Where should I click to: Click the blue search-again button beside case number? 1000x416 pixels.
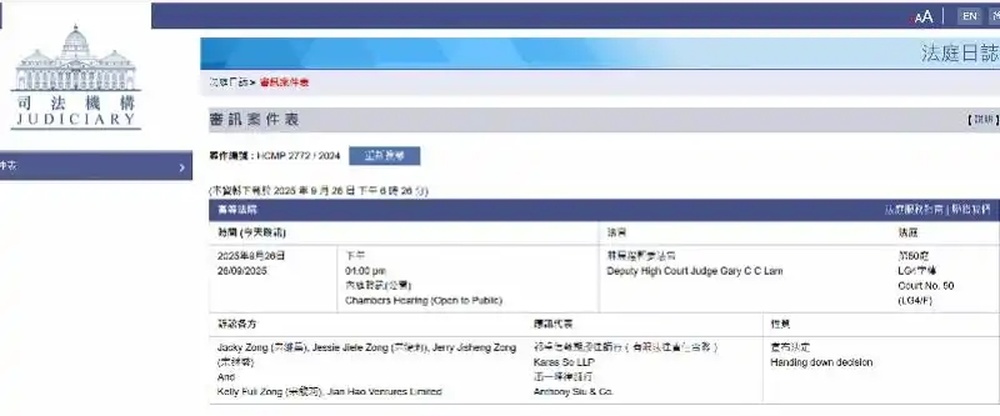pyautogui.click(x=385, y=156)
